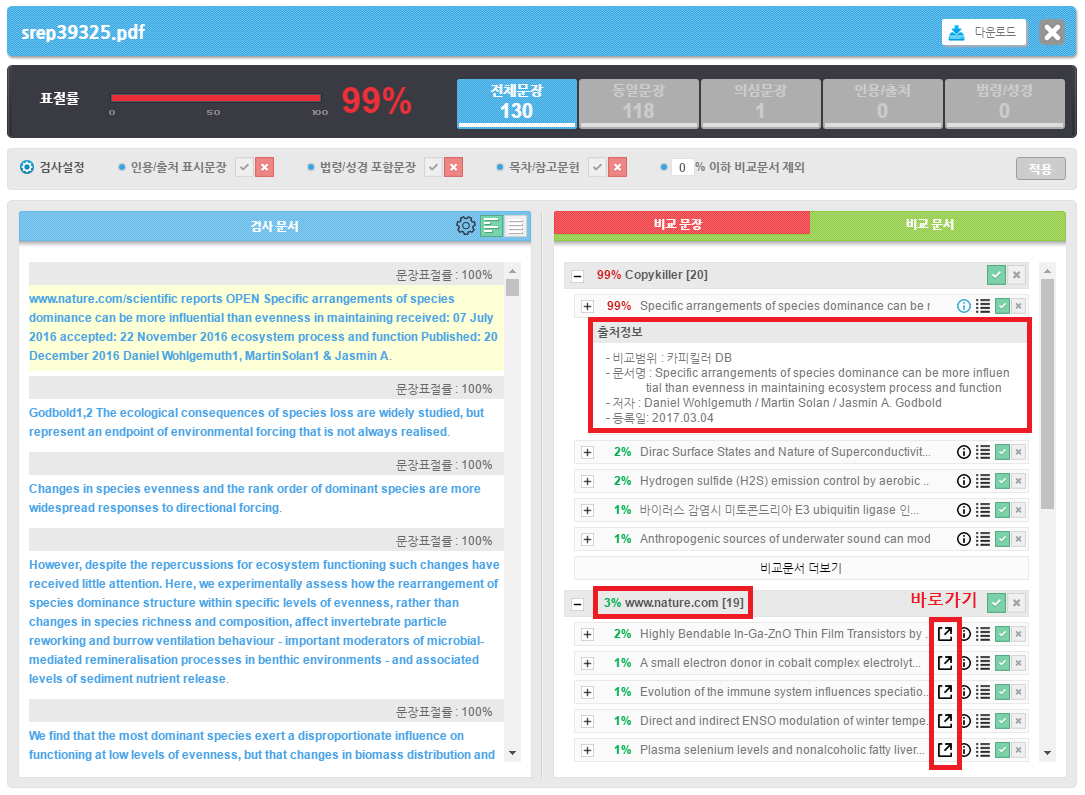Exclude the www.nature.com group with X

click(1017, 603)
